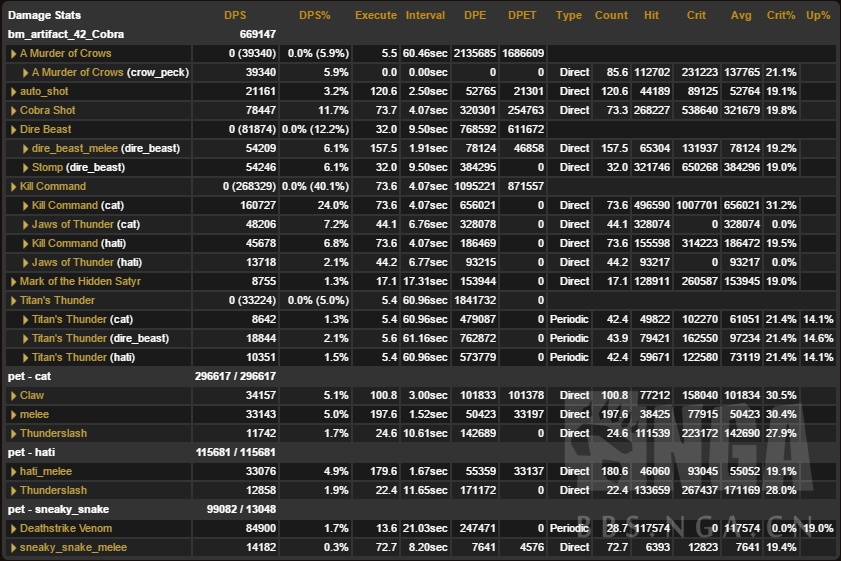Expand the auto_shot row triangle
Screen dimensions: 841x561
click(13, 92)
